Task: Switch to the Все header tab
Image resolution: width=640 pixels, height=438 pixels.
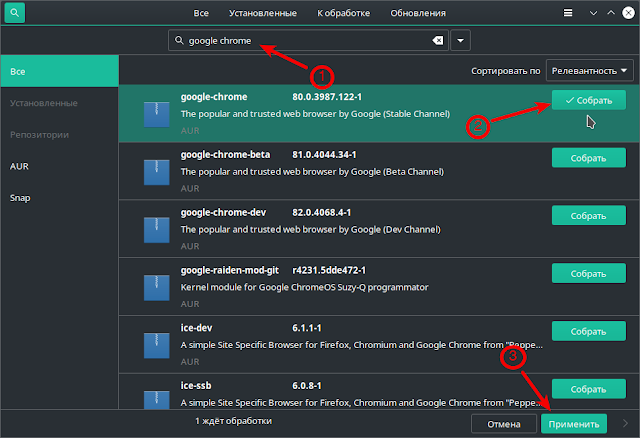Action: [x=201, y=13]
